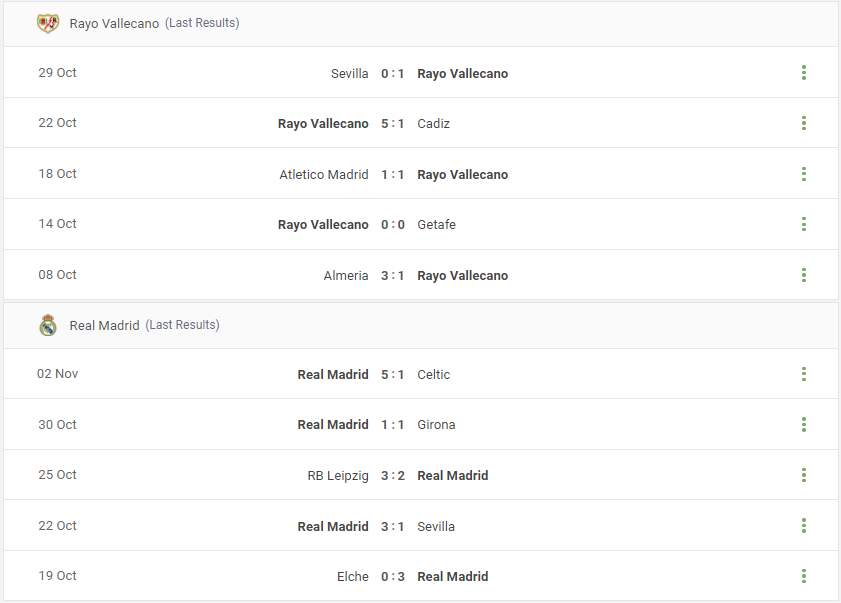This screenshot has width=841, height=603.
Task: Click the Rayo Vallecano club crest icon
Action: 48,23
